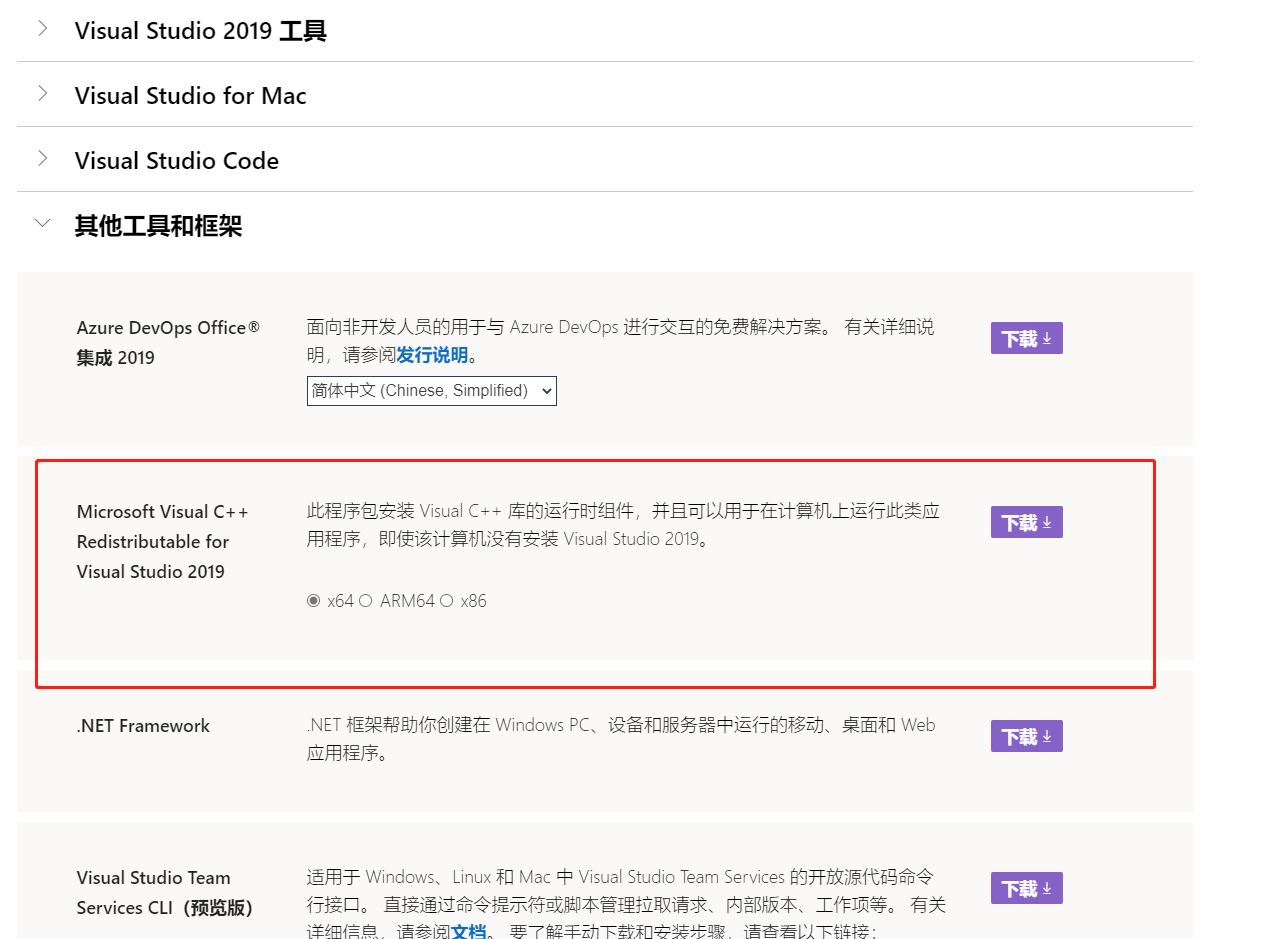Viewport: 1273px width, 939px height.
Task: Open the Visual Studio 2019 工具 heading
Action: click(201, 31)
